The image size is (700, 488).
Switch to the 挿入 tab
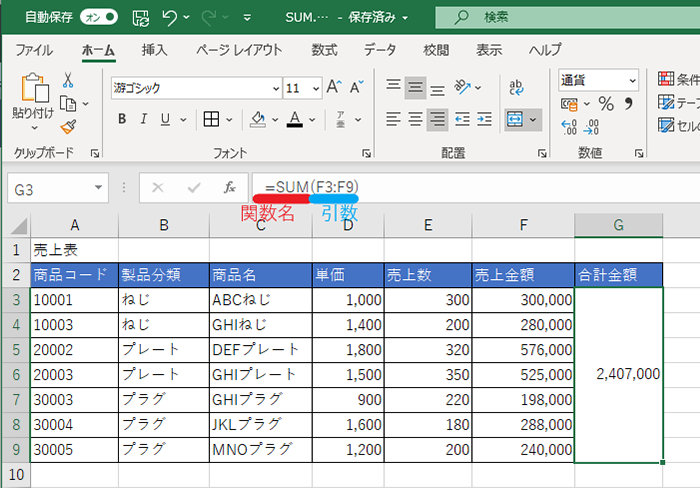[154, 50]
